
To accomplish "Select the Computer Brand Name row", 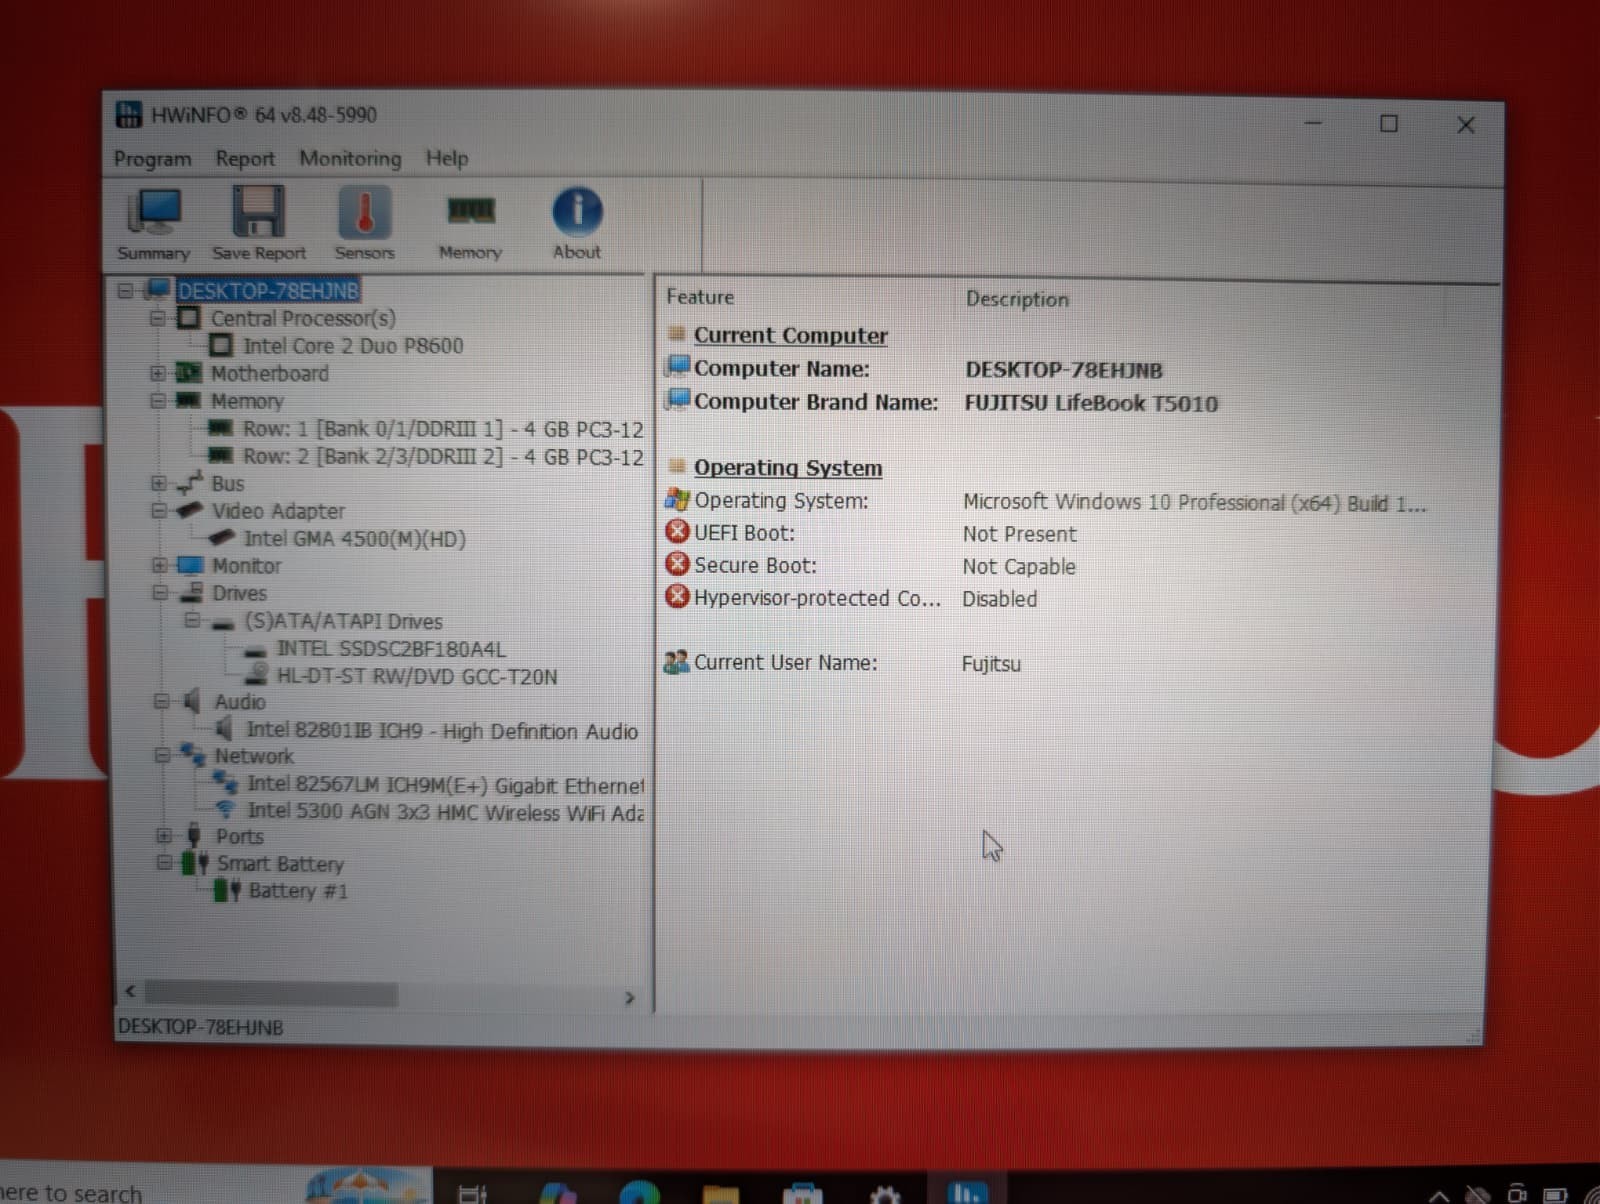I will (941, 402).
